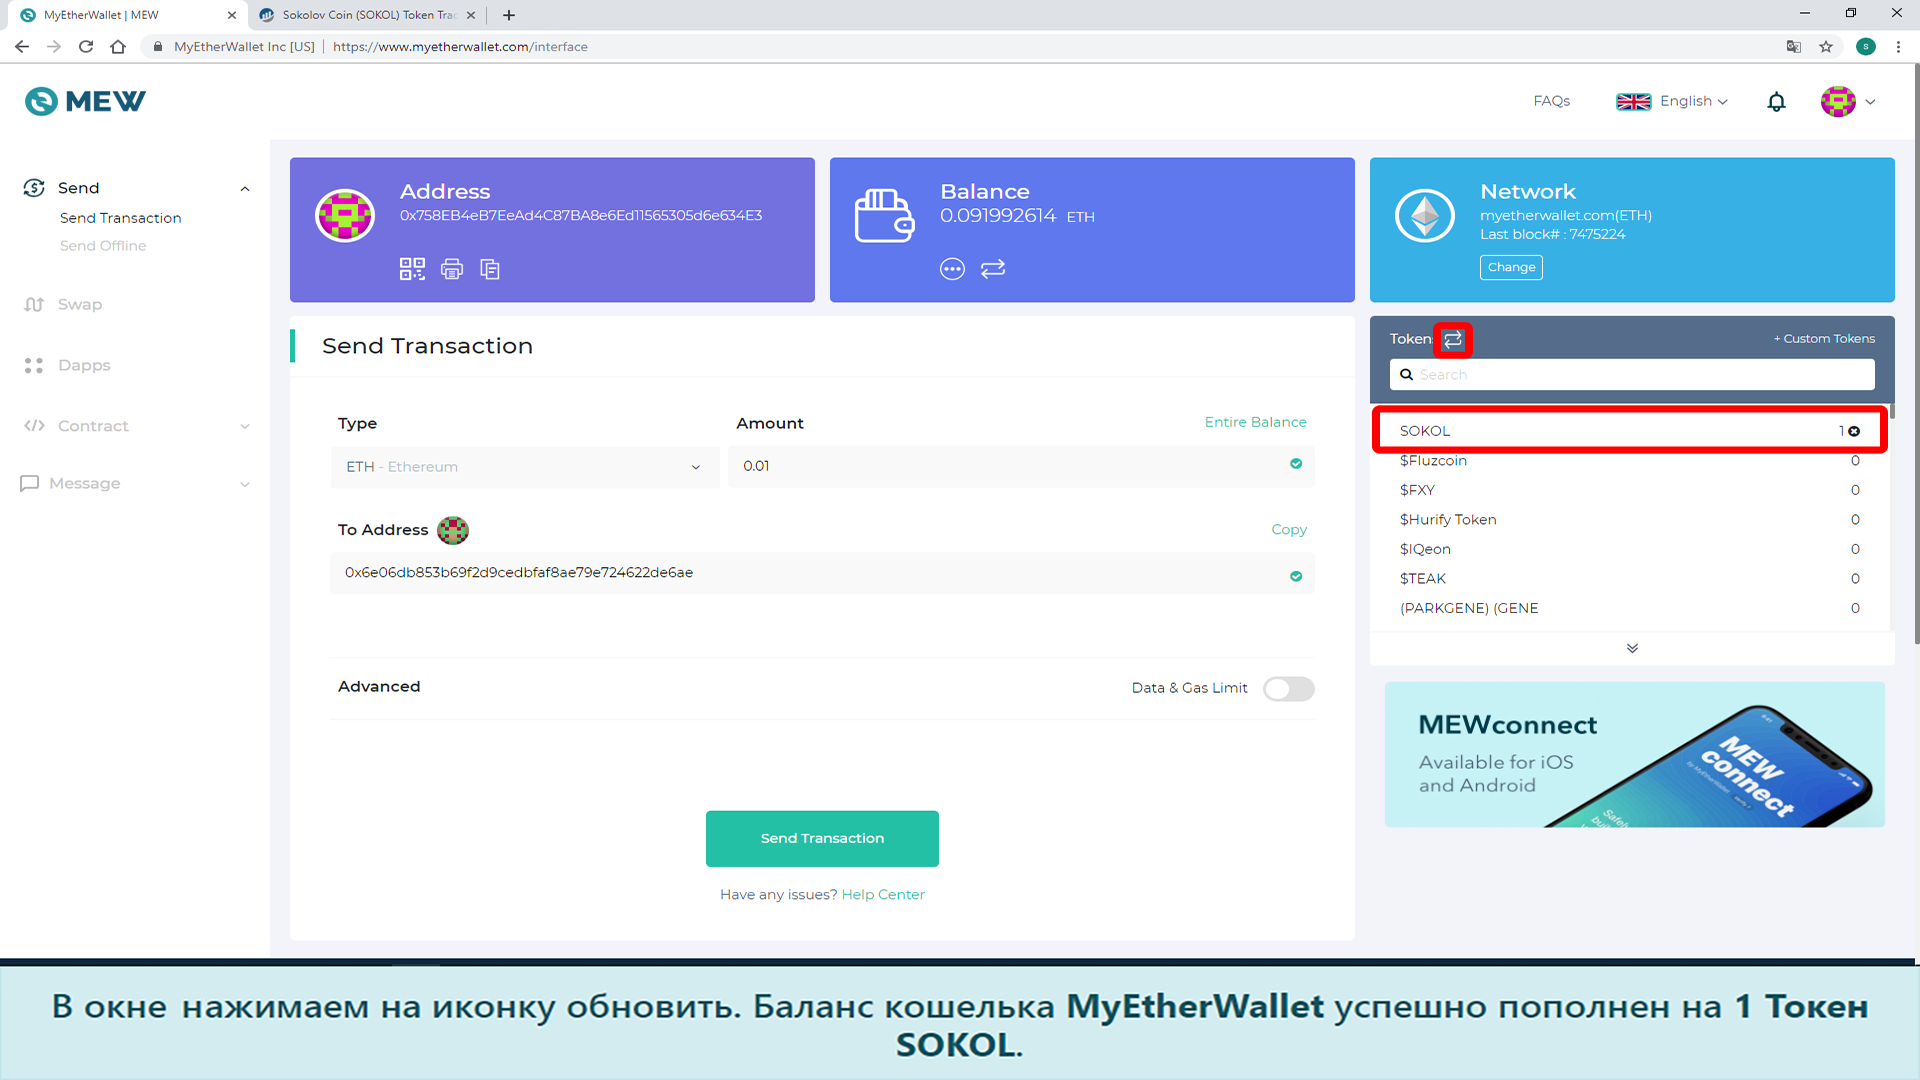The height and width of the screenshot is (1080, 1920).
Task: Open balance details (three dots) icon
Action: (x=952, y=269)
